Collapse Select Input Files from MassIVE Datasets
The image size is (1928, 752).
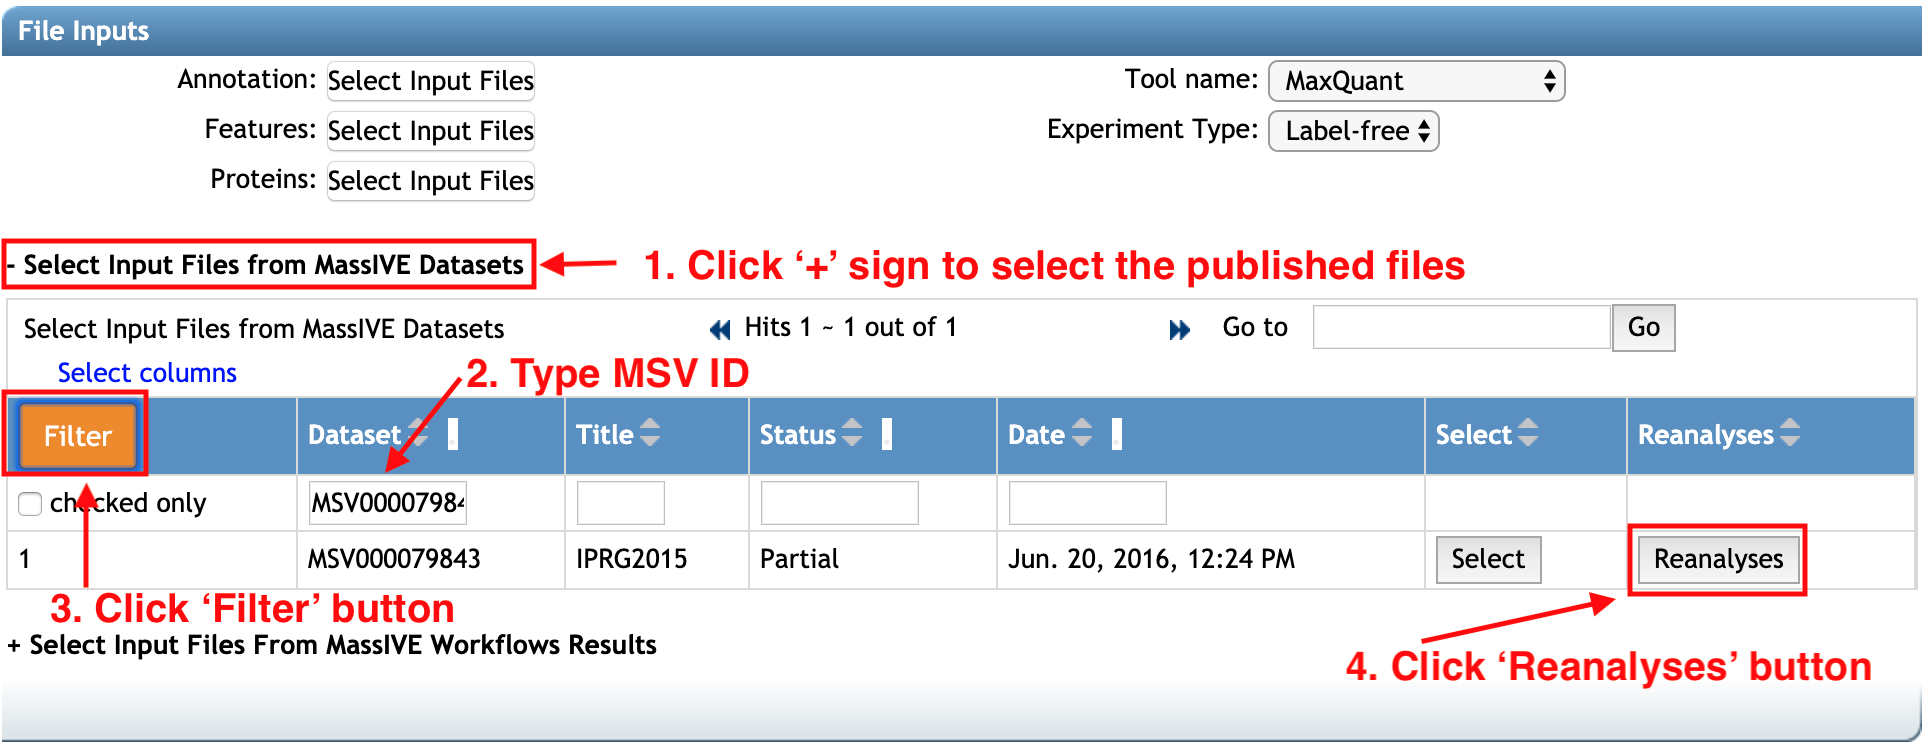(x=12, y=266)
